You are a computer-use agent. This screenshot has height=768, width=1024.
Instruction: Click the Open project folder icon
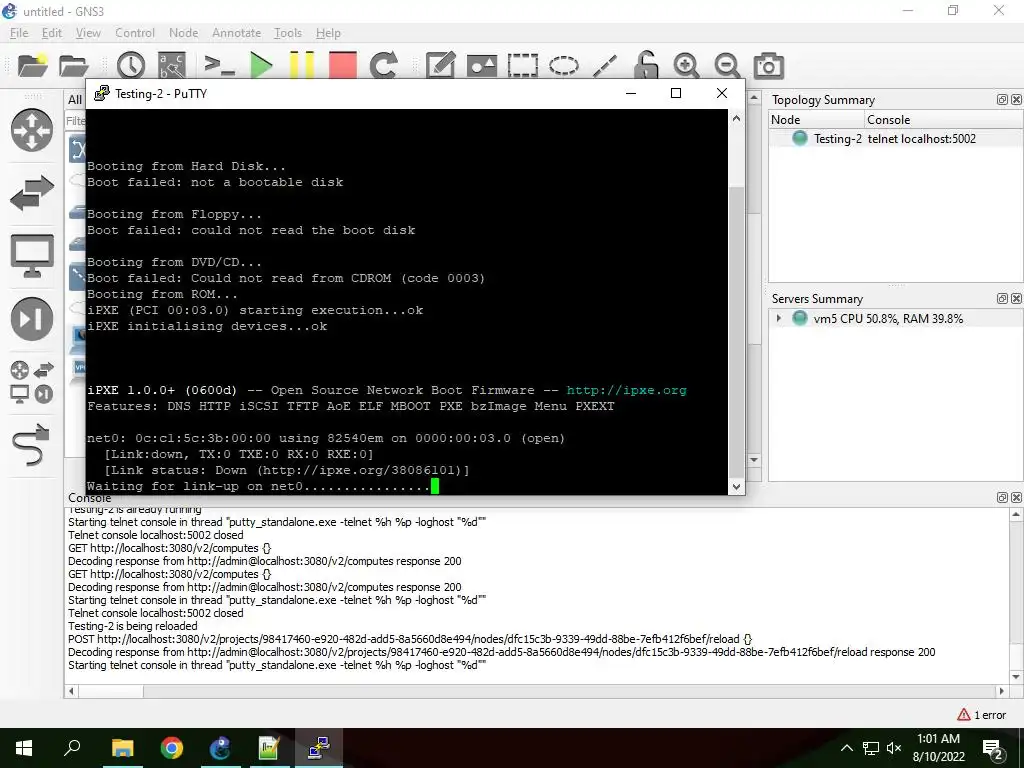click(x=73, y=65)
